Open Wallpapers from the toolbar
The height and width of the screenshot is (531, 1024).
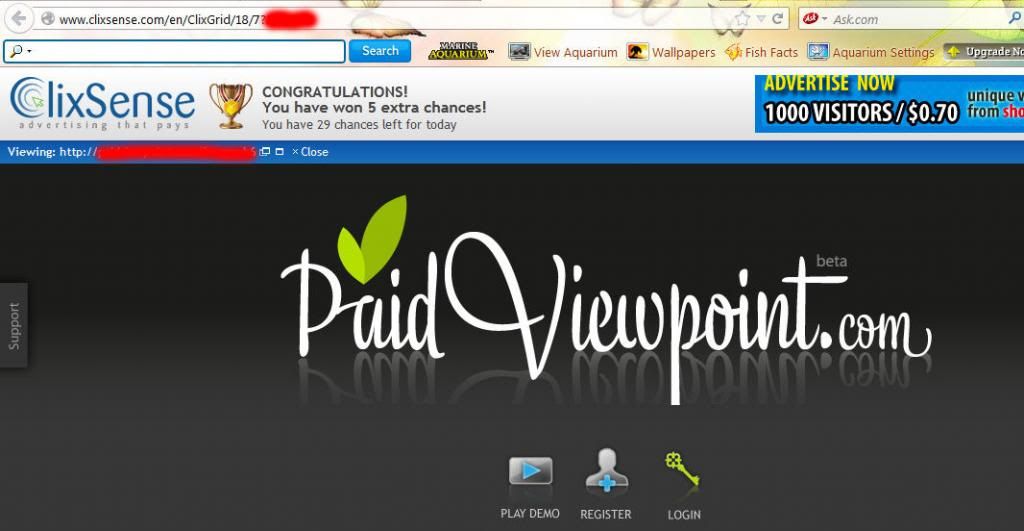pyautogui.click(x=671, y=52)
